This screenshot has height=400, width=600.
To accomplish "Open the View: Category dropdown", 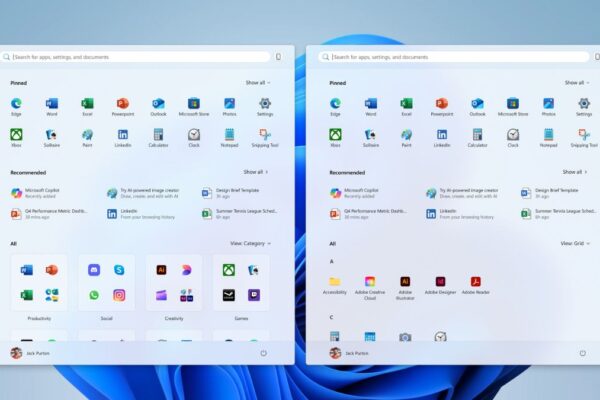I will [x=250, y=243].
